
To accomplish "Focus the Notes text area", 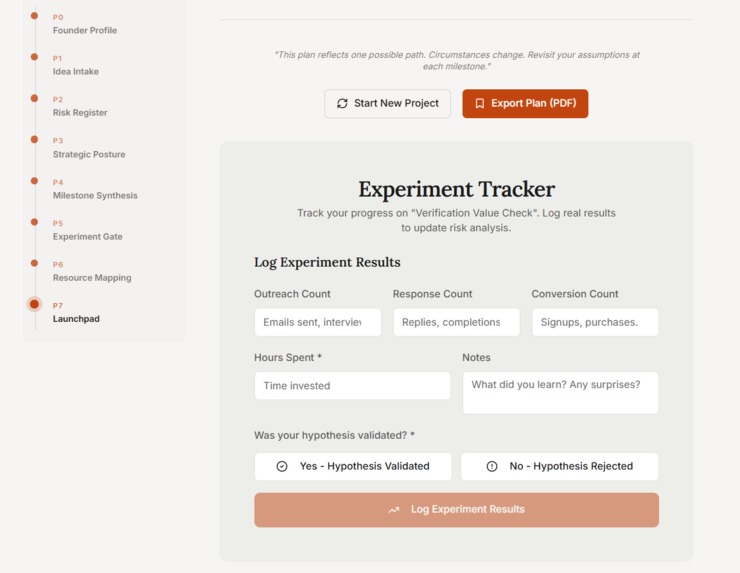I will pyautogui.click(x=560, y=393).
